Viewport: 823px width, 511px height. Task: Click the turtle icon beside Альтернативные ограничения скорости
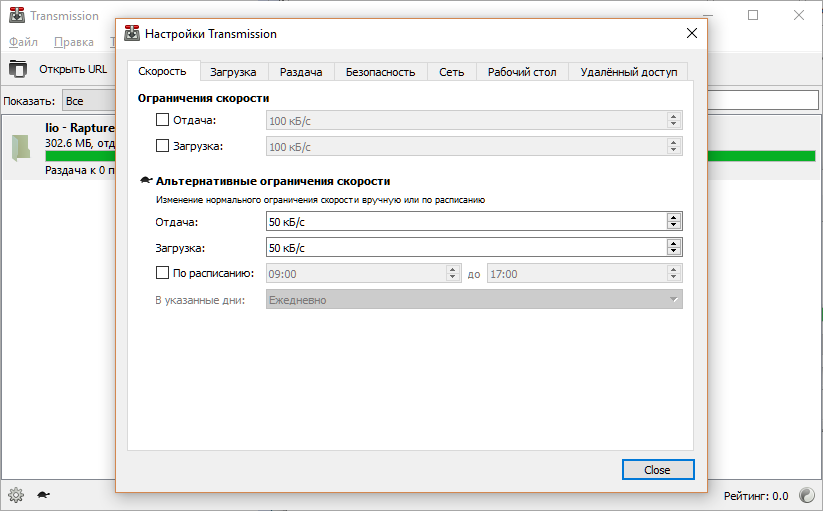coord(146,181)
